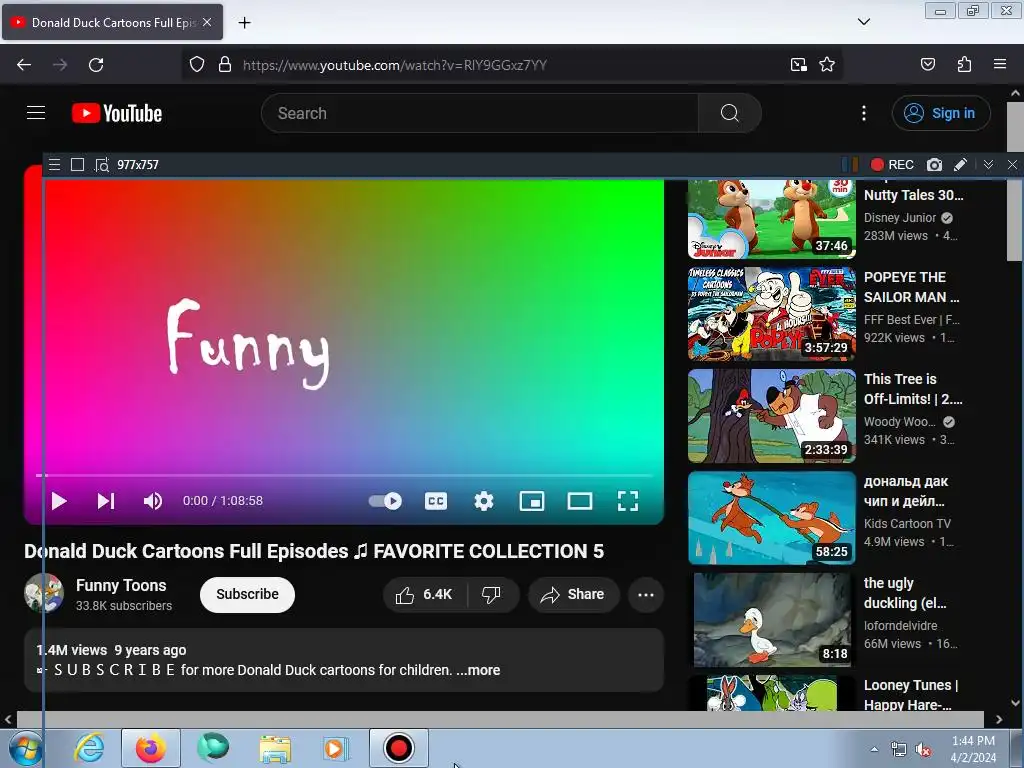Image resolution: width=1024 pixels, height=768 pixels.
Task: Select the recorder full-region square icon
Action: 77,165
